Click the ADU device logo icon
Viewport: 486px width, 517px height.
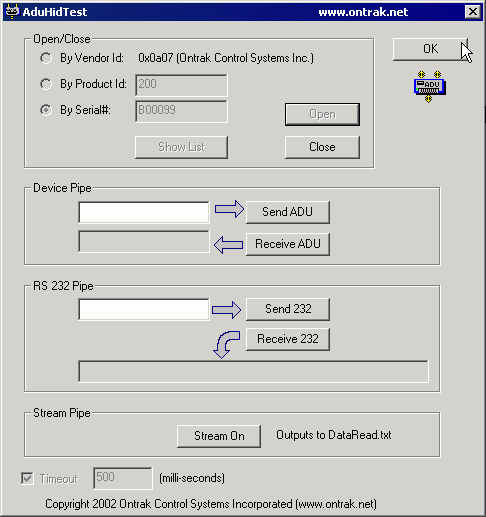click(x=430, y=87)
